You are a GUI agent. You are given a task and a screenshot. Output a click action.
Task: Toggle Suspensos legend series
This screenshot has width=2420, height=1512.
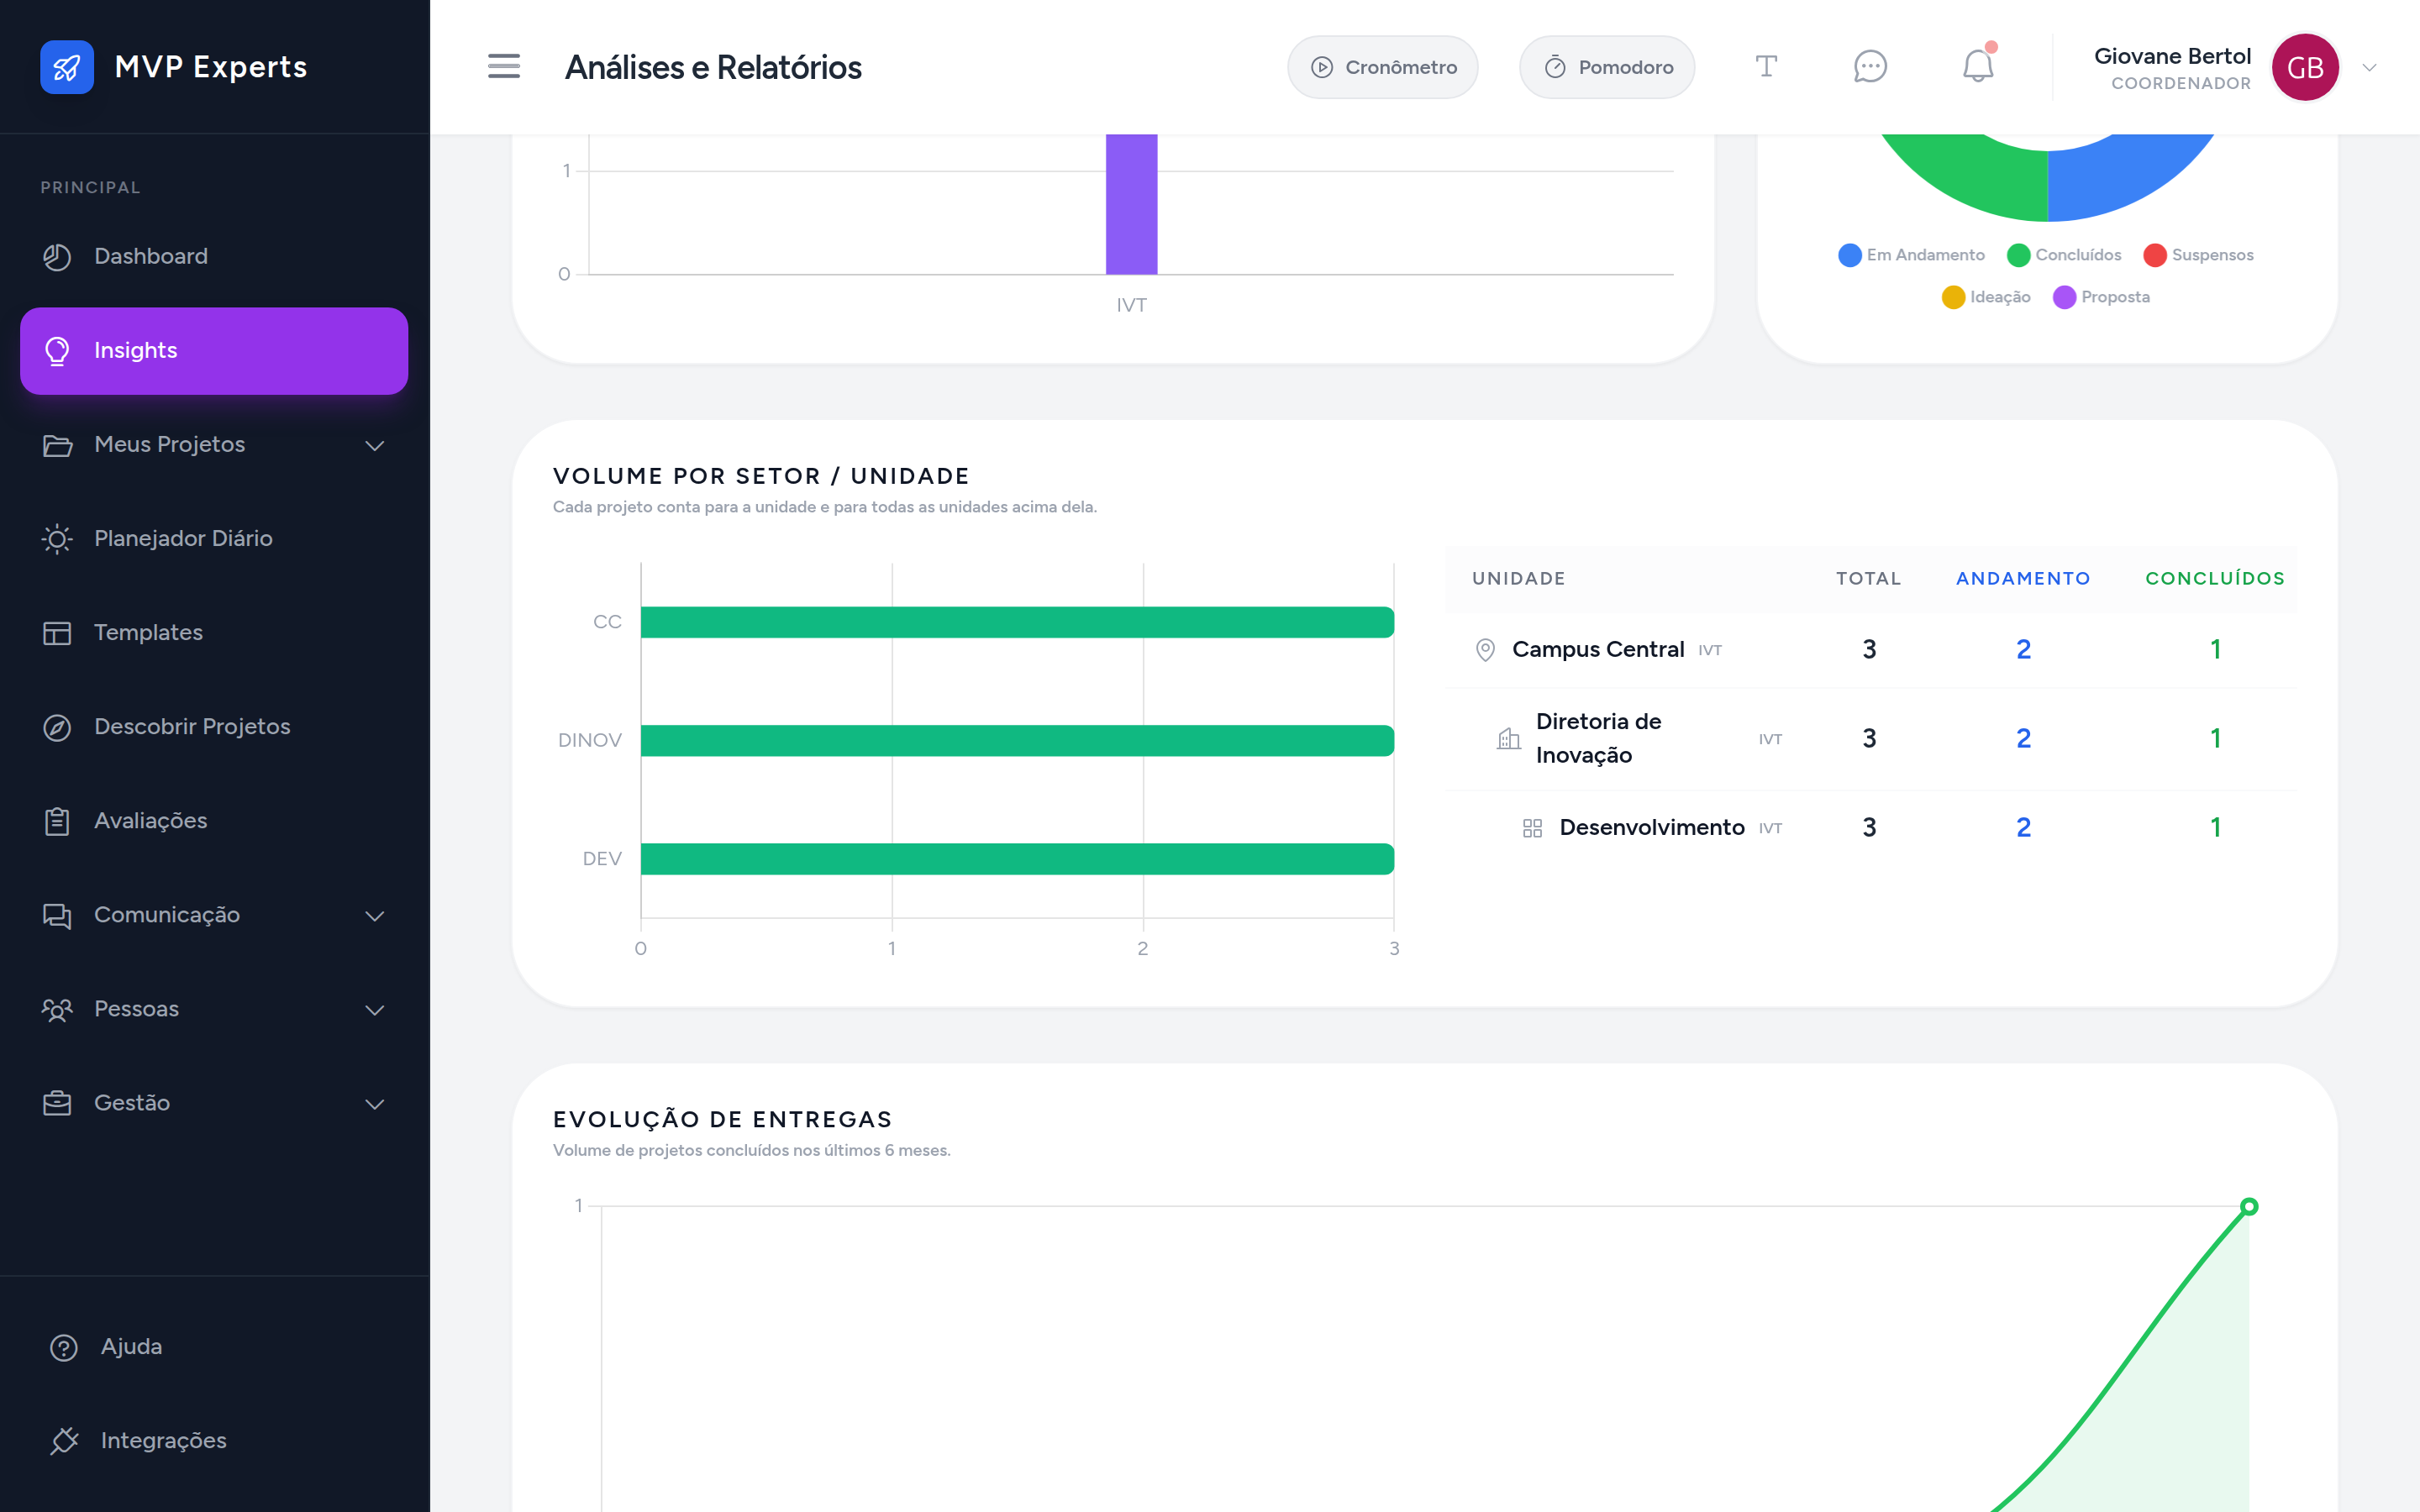pos(2198,255)
